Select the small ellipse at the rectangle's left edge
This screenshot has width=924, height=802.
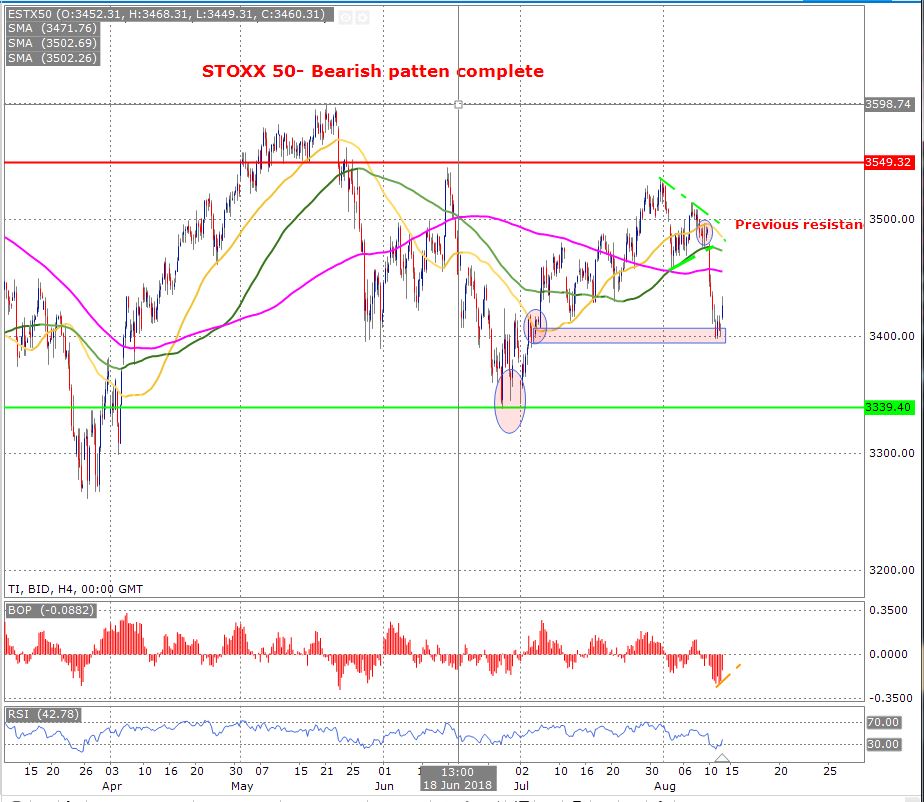coord(536,325)
